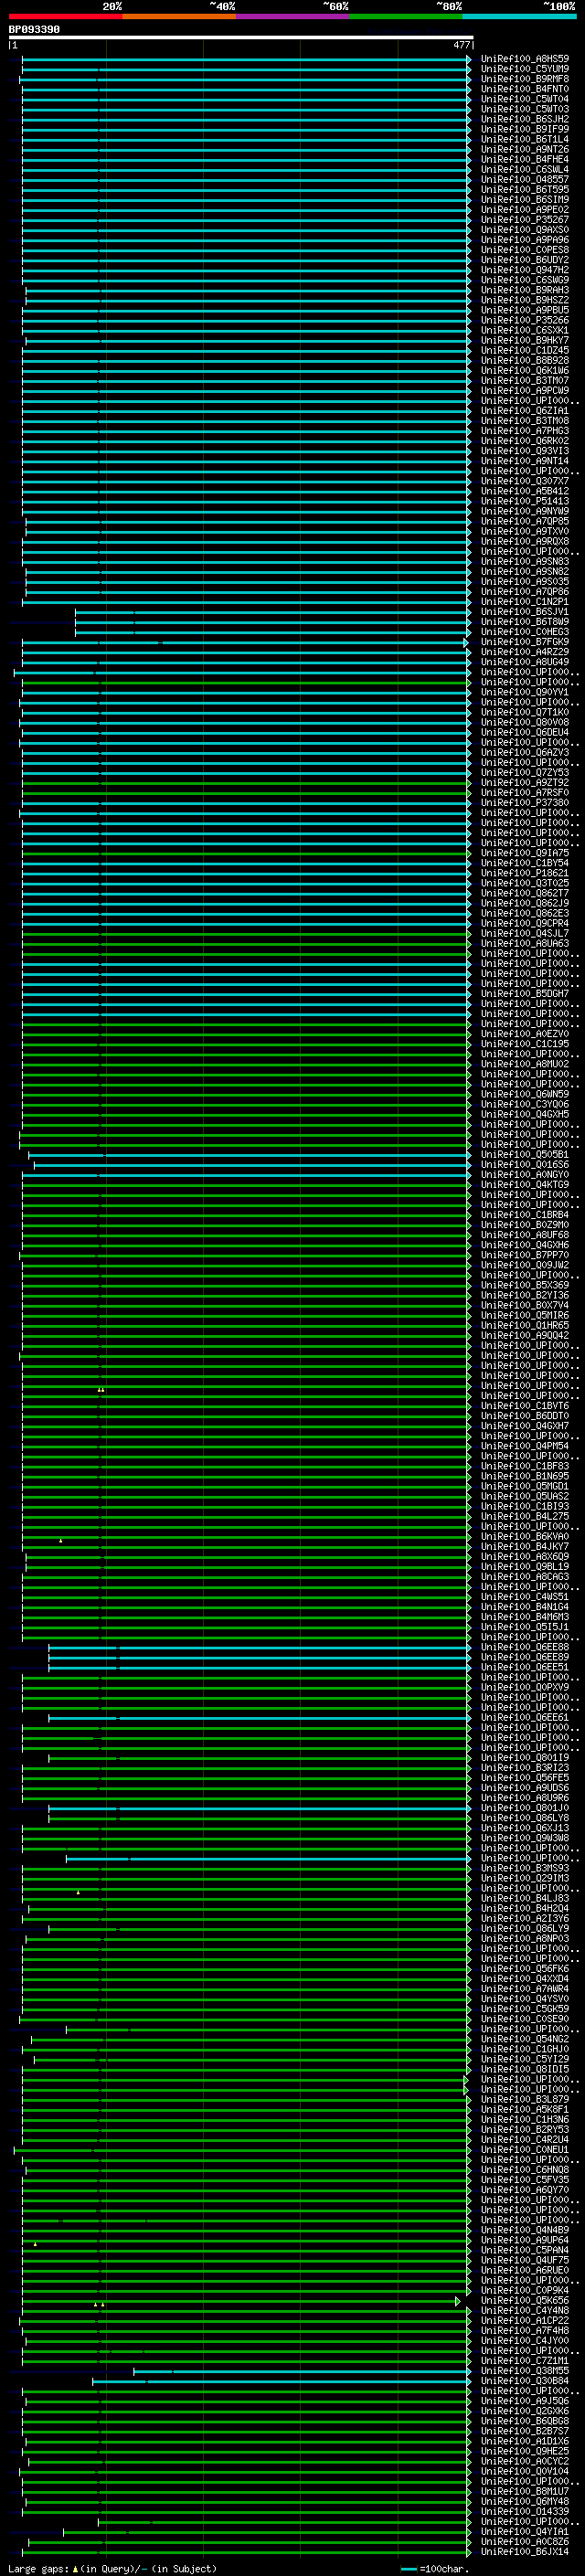
Task: Click hit label UniRef100_Q016S6
Action: click(525, 1165)
